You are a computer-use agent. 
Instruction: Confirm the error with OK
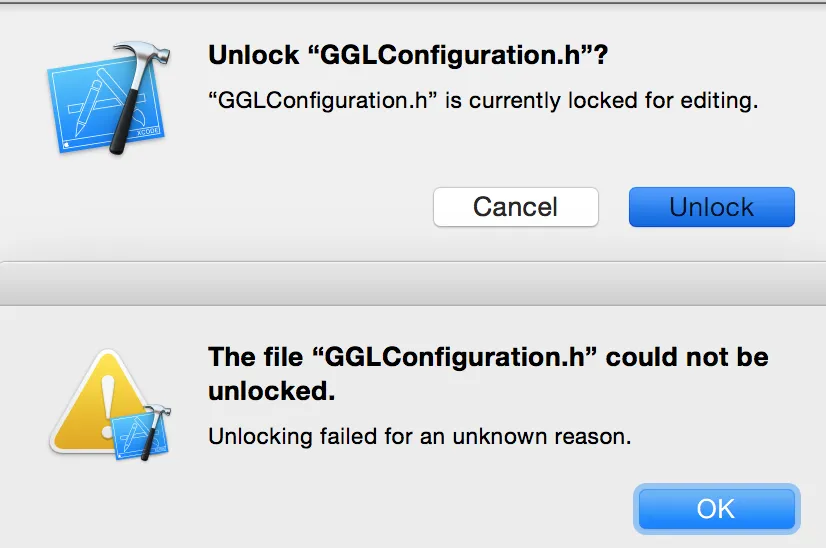716,509
